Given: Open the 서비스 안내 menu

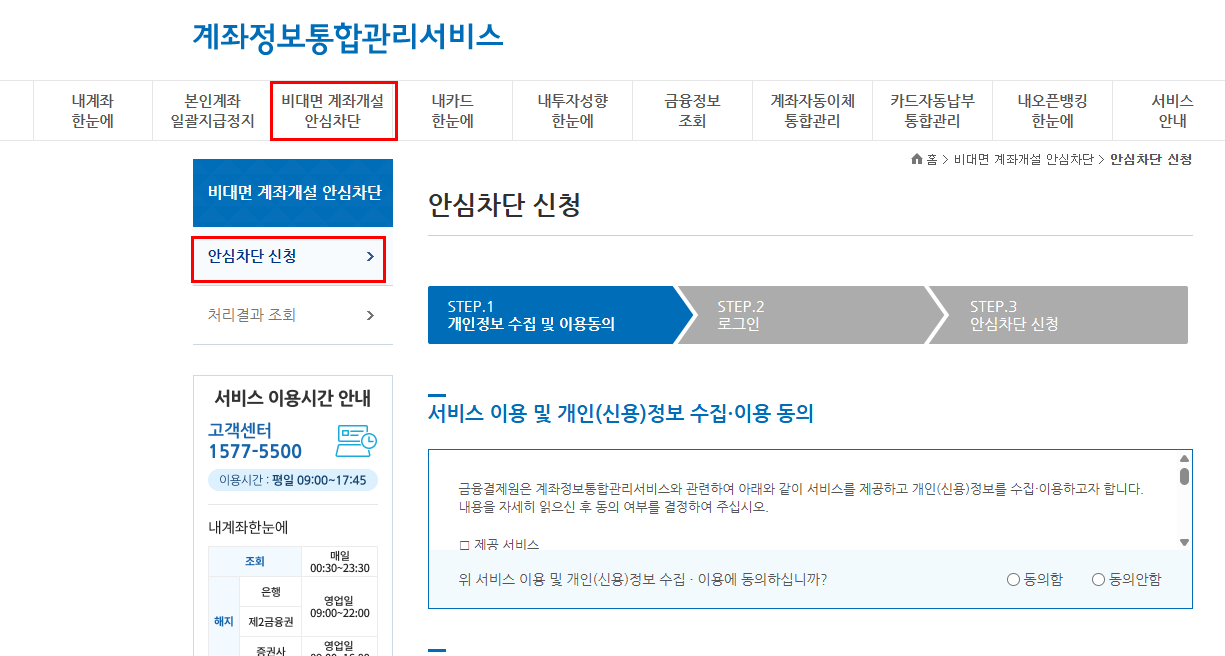Looking at the screenshot, I should [x=1172, y=110].
